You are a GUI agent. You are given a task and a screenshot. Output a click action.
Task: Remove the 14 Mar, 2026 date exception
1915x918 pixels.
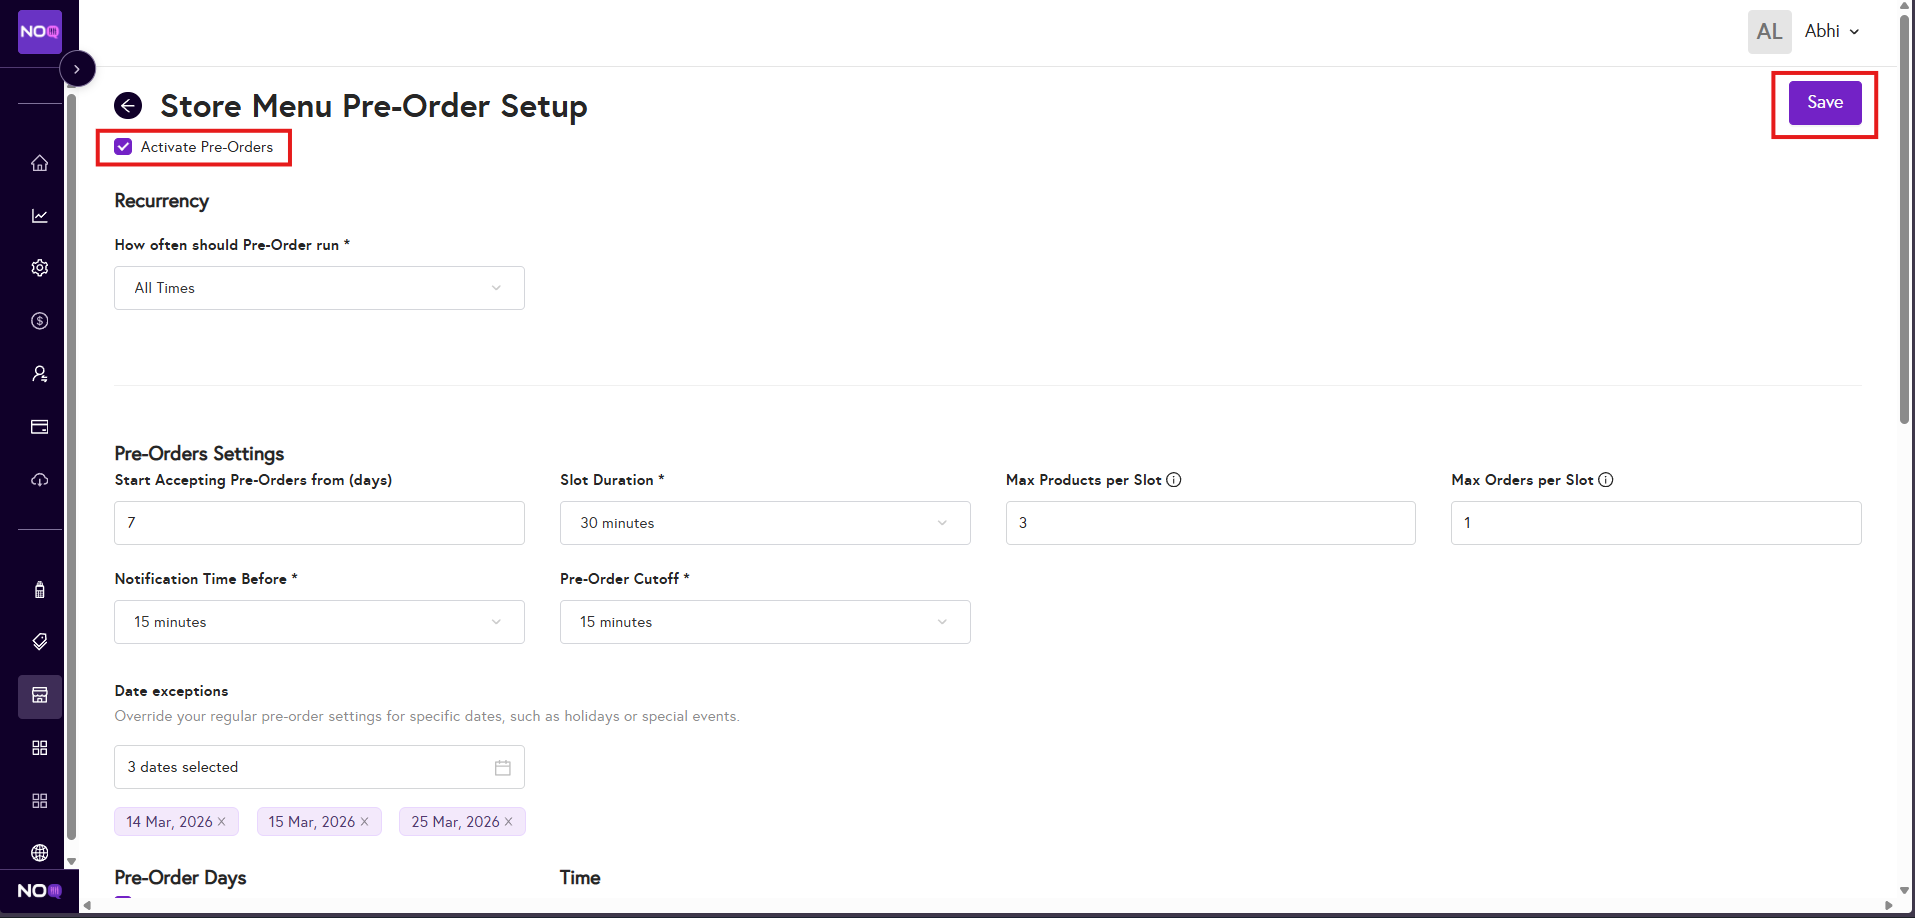click(222, 822)
